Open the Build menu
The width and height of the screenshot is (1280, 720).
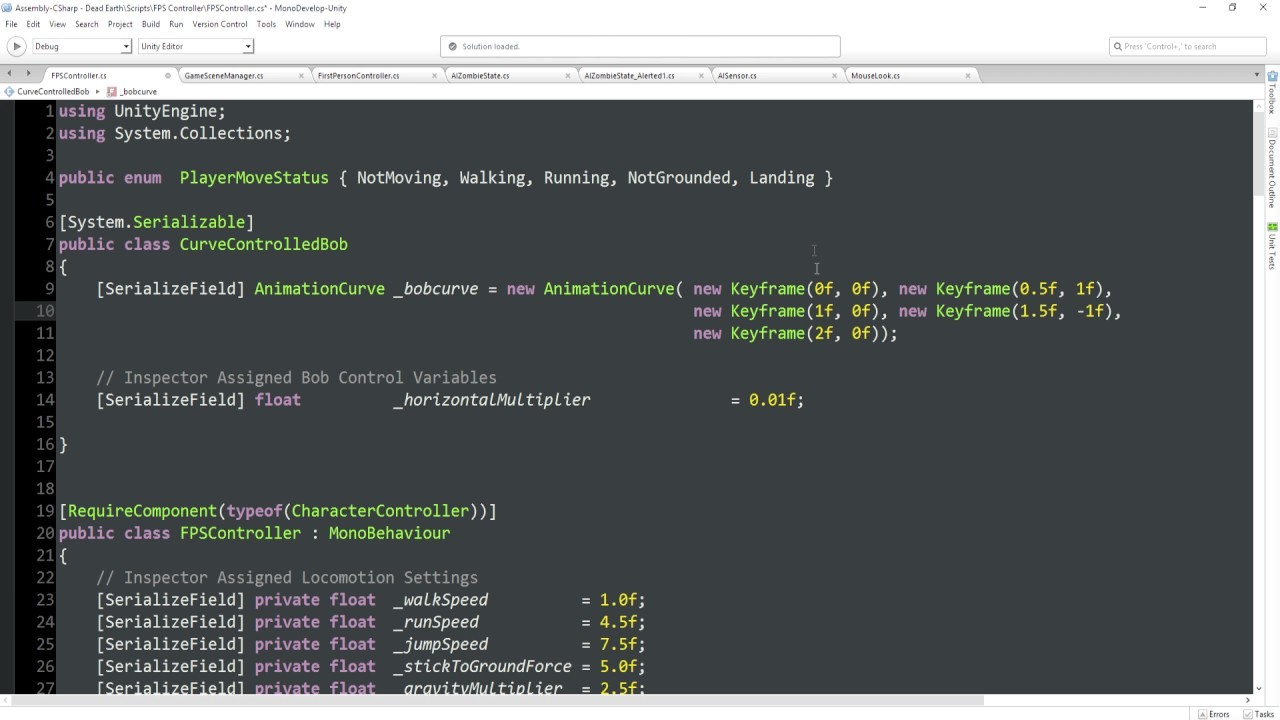151,24
